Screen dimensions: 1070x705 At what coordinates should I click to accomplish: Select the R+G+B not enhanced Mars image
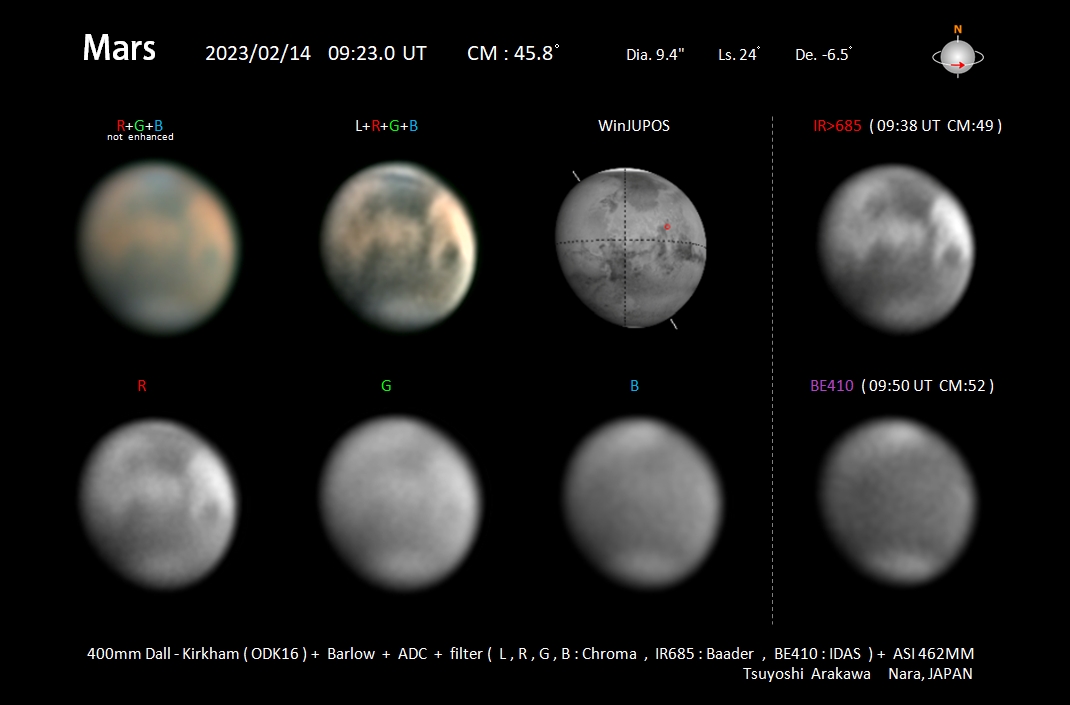158,248
